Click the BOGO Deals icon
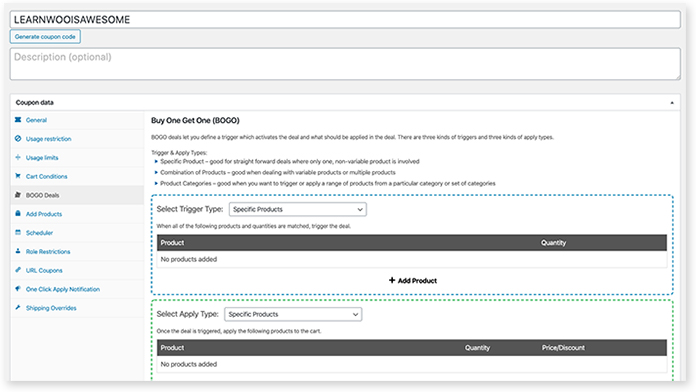 coord(18,195)
